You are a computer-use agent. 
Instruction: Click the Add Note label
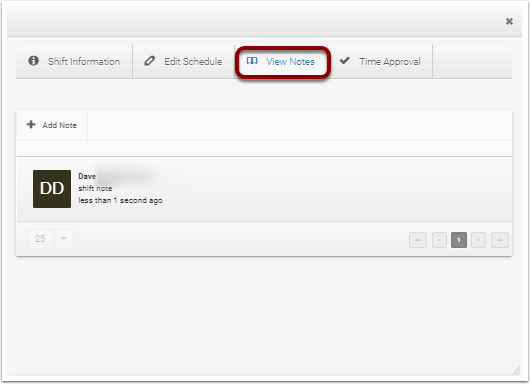pos(59,125)
